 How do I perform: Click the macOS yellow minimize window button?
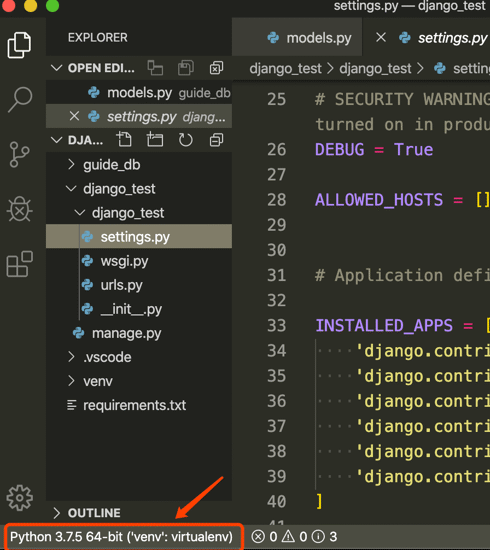point(31,6)
